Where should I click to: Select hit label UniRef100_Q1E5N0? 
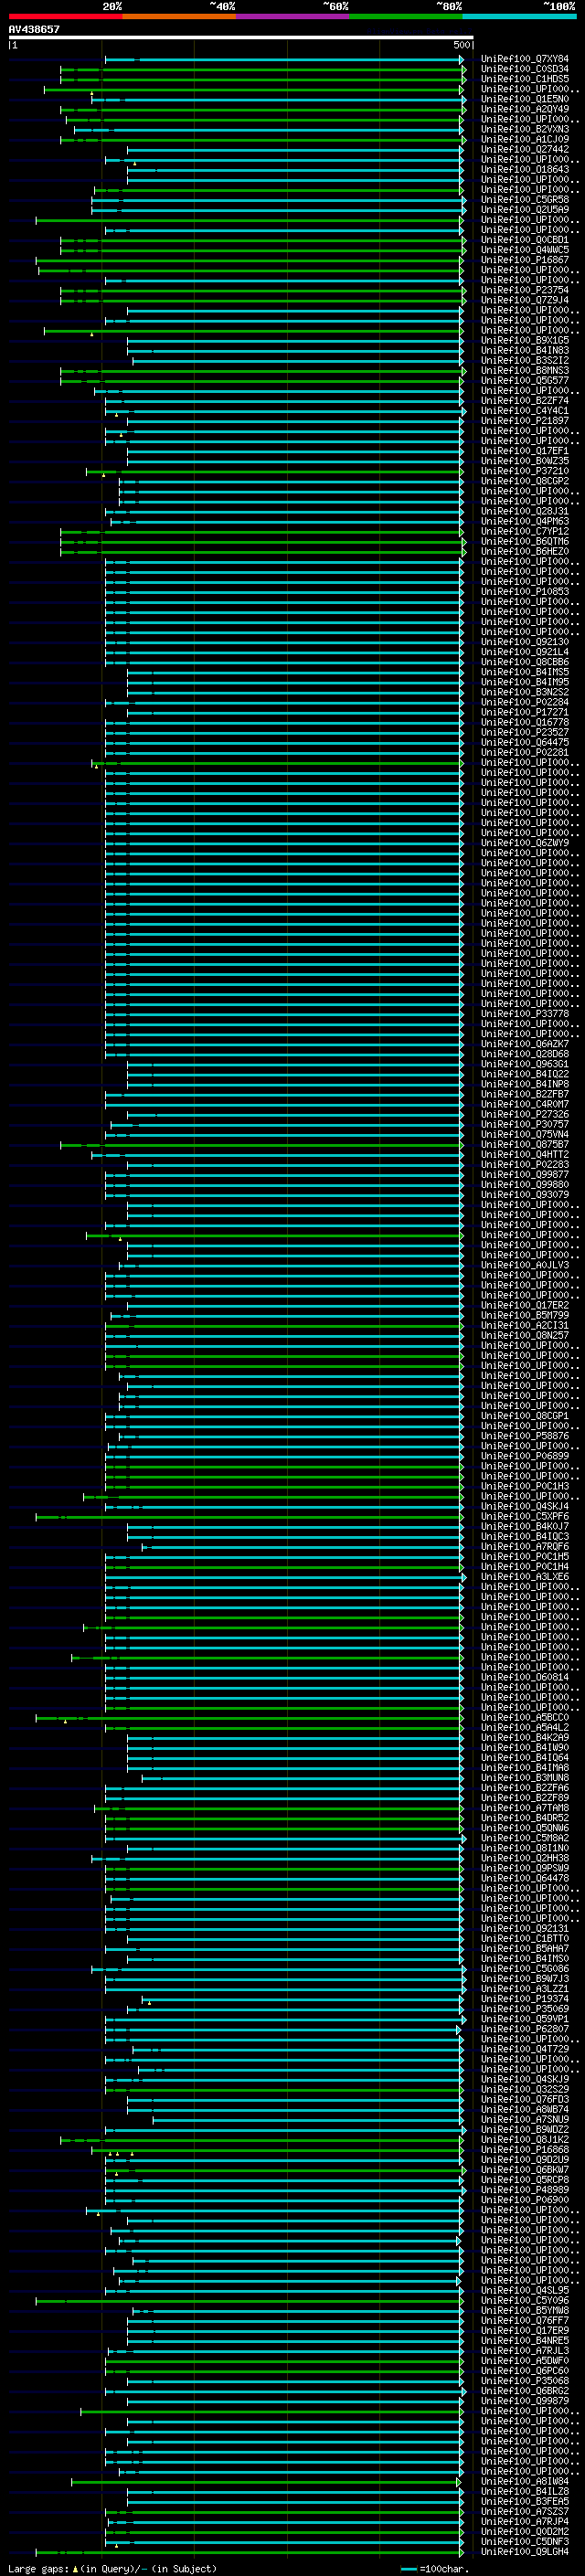(525, 99)
